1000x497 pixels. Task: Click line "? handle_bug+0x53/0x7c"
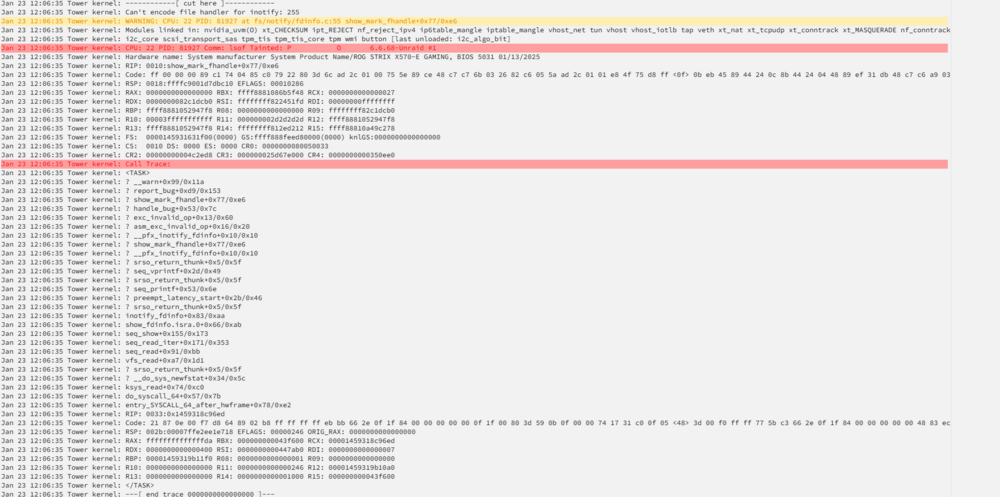point(108,209)
